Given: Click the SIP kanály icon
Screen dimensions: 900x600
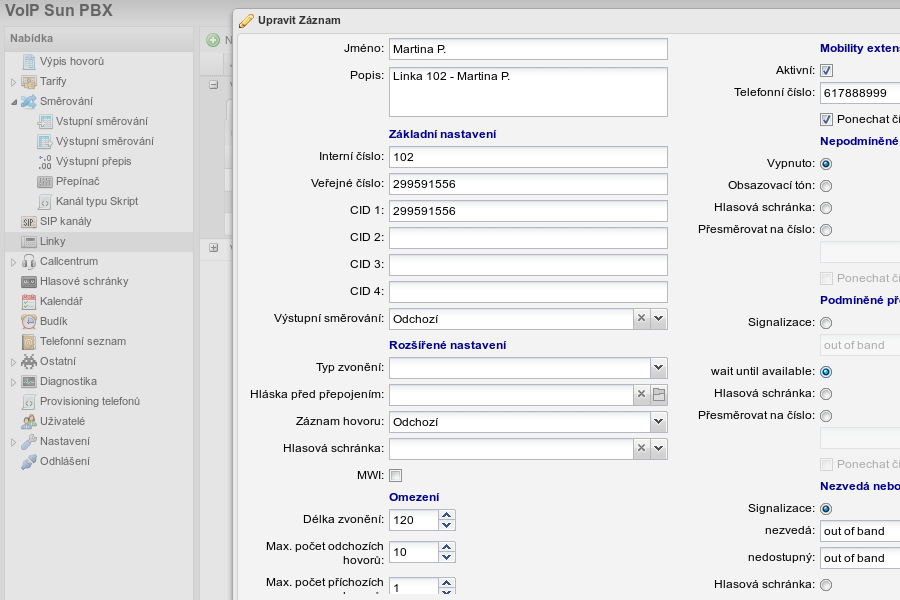Looking at the screenshot, I should tap(29, 222).
